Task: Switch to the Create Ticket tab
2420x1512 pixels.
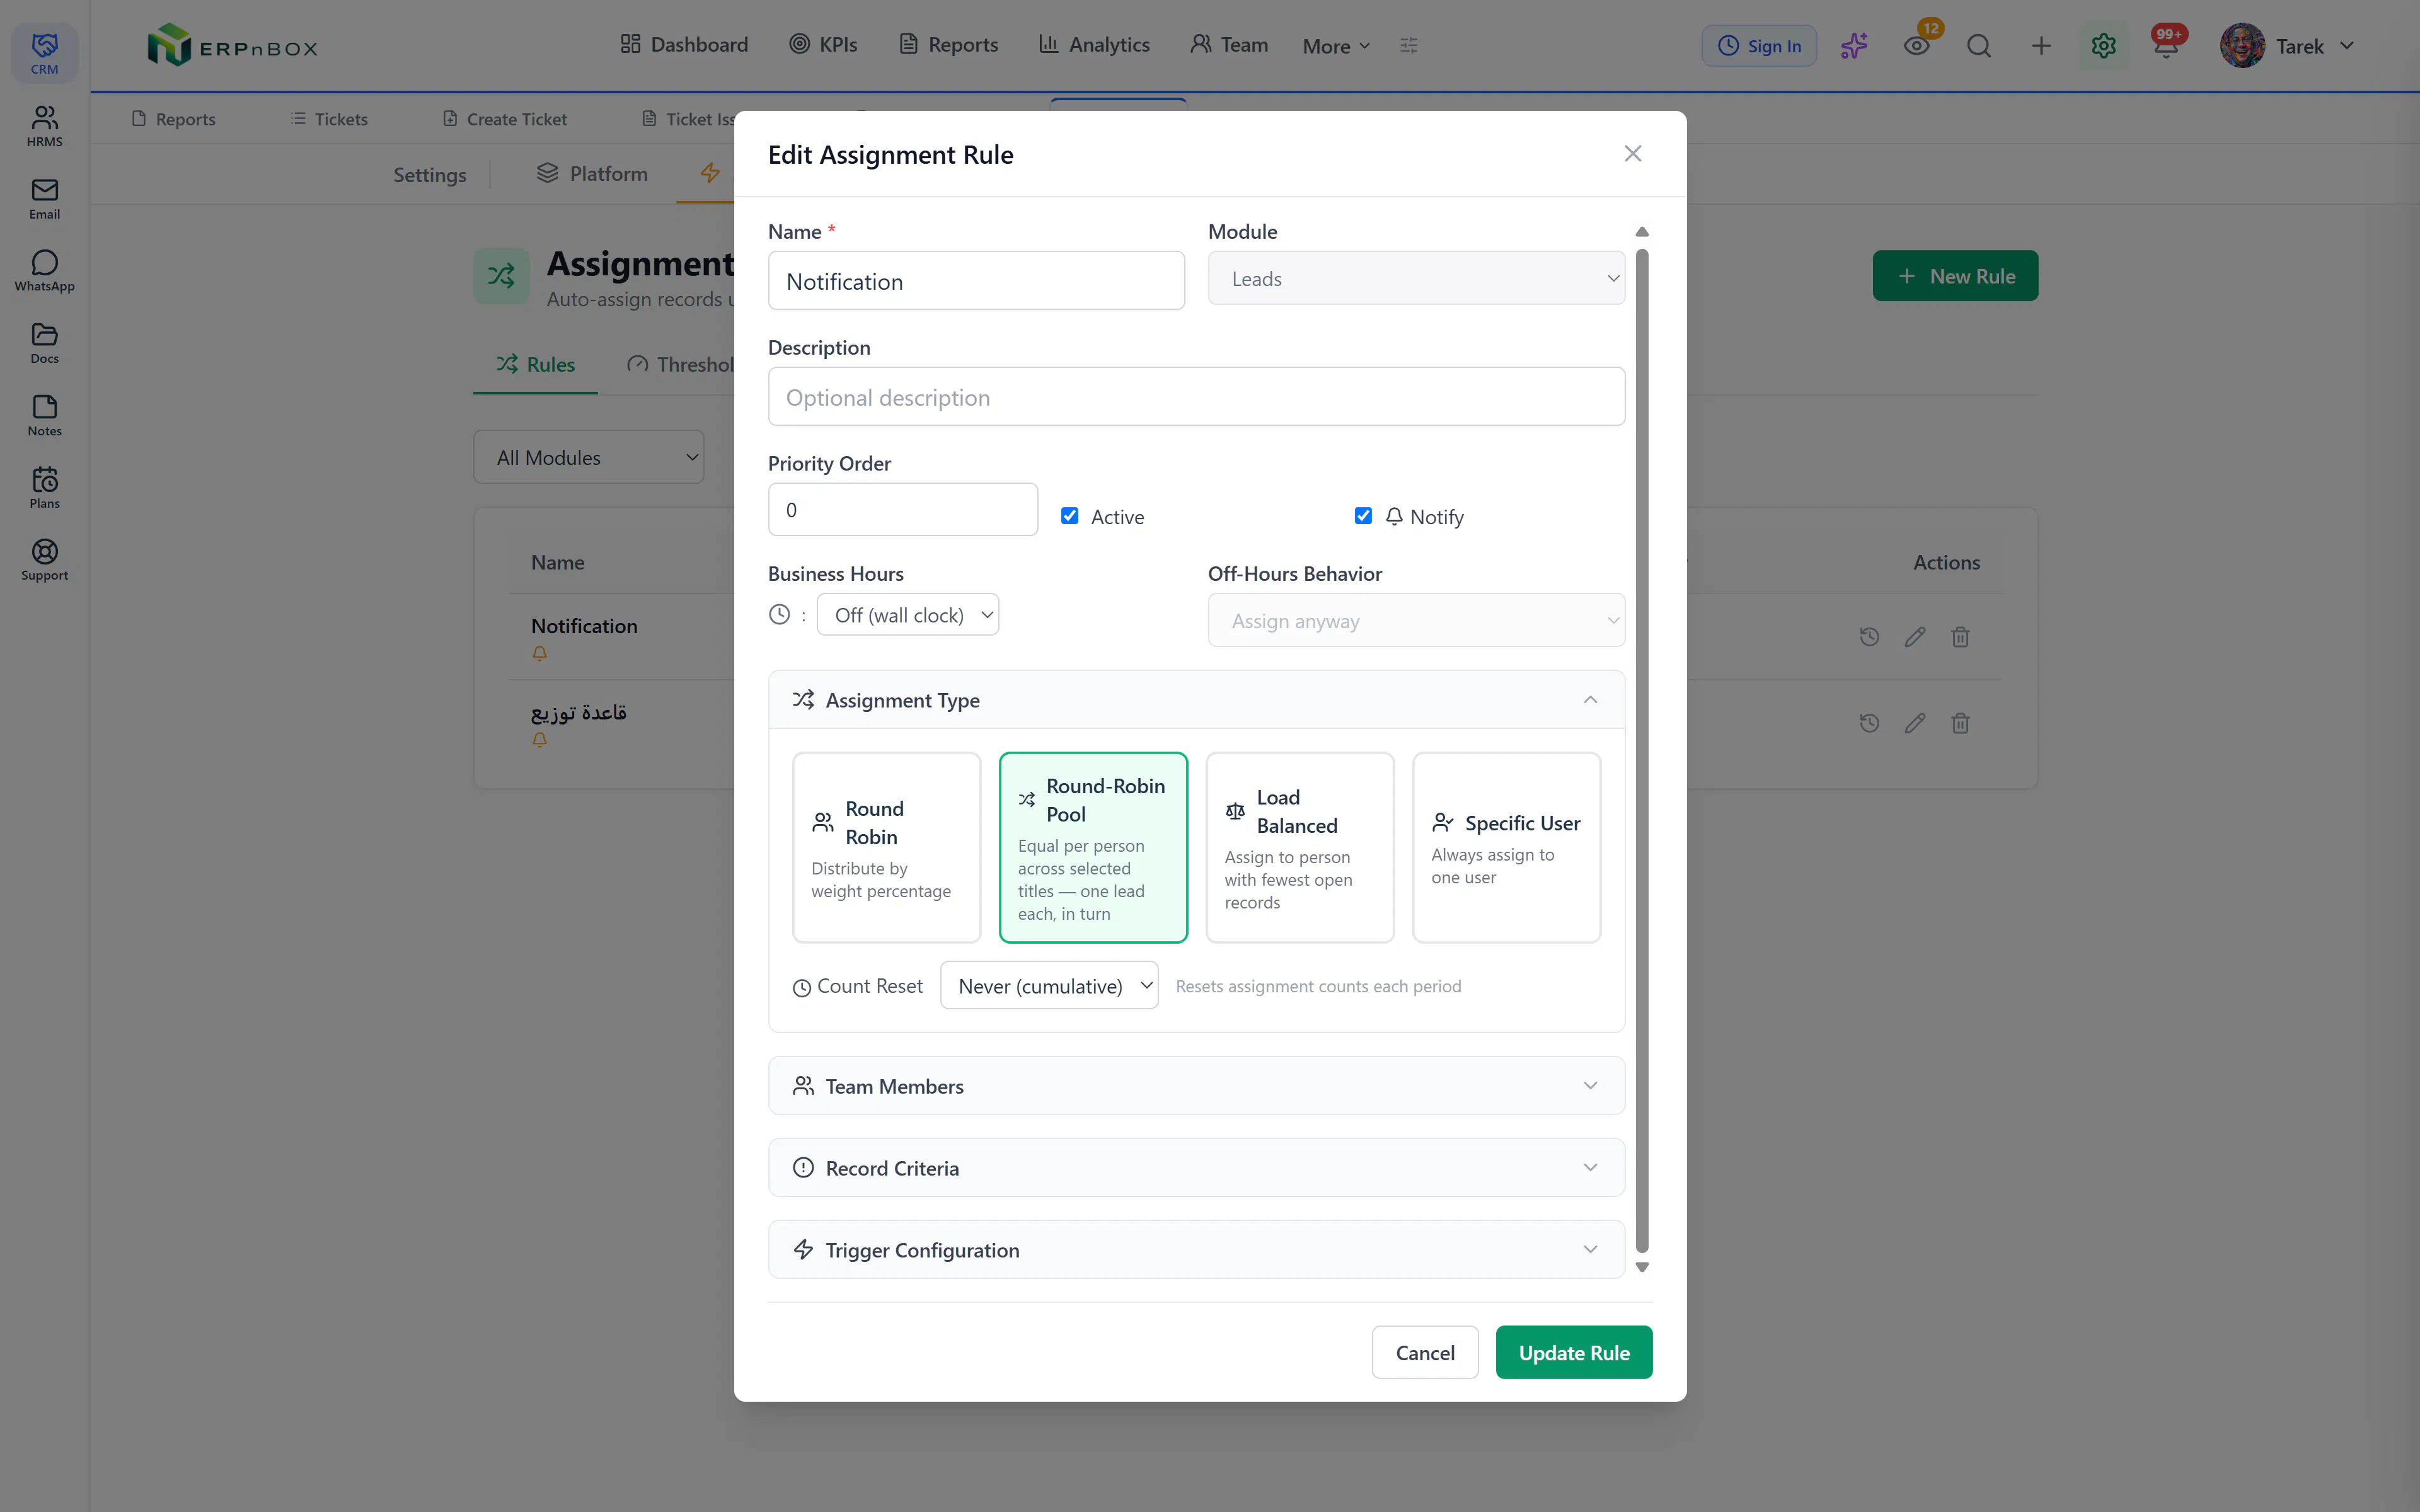Action: (x=504, y=119)
